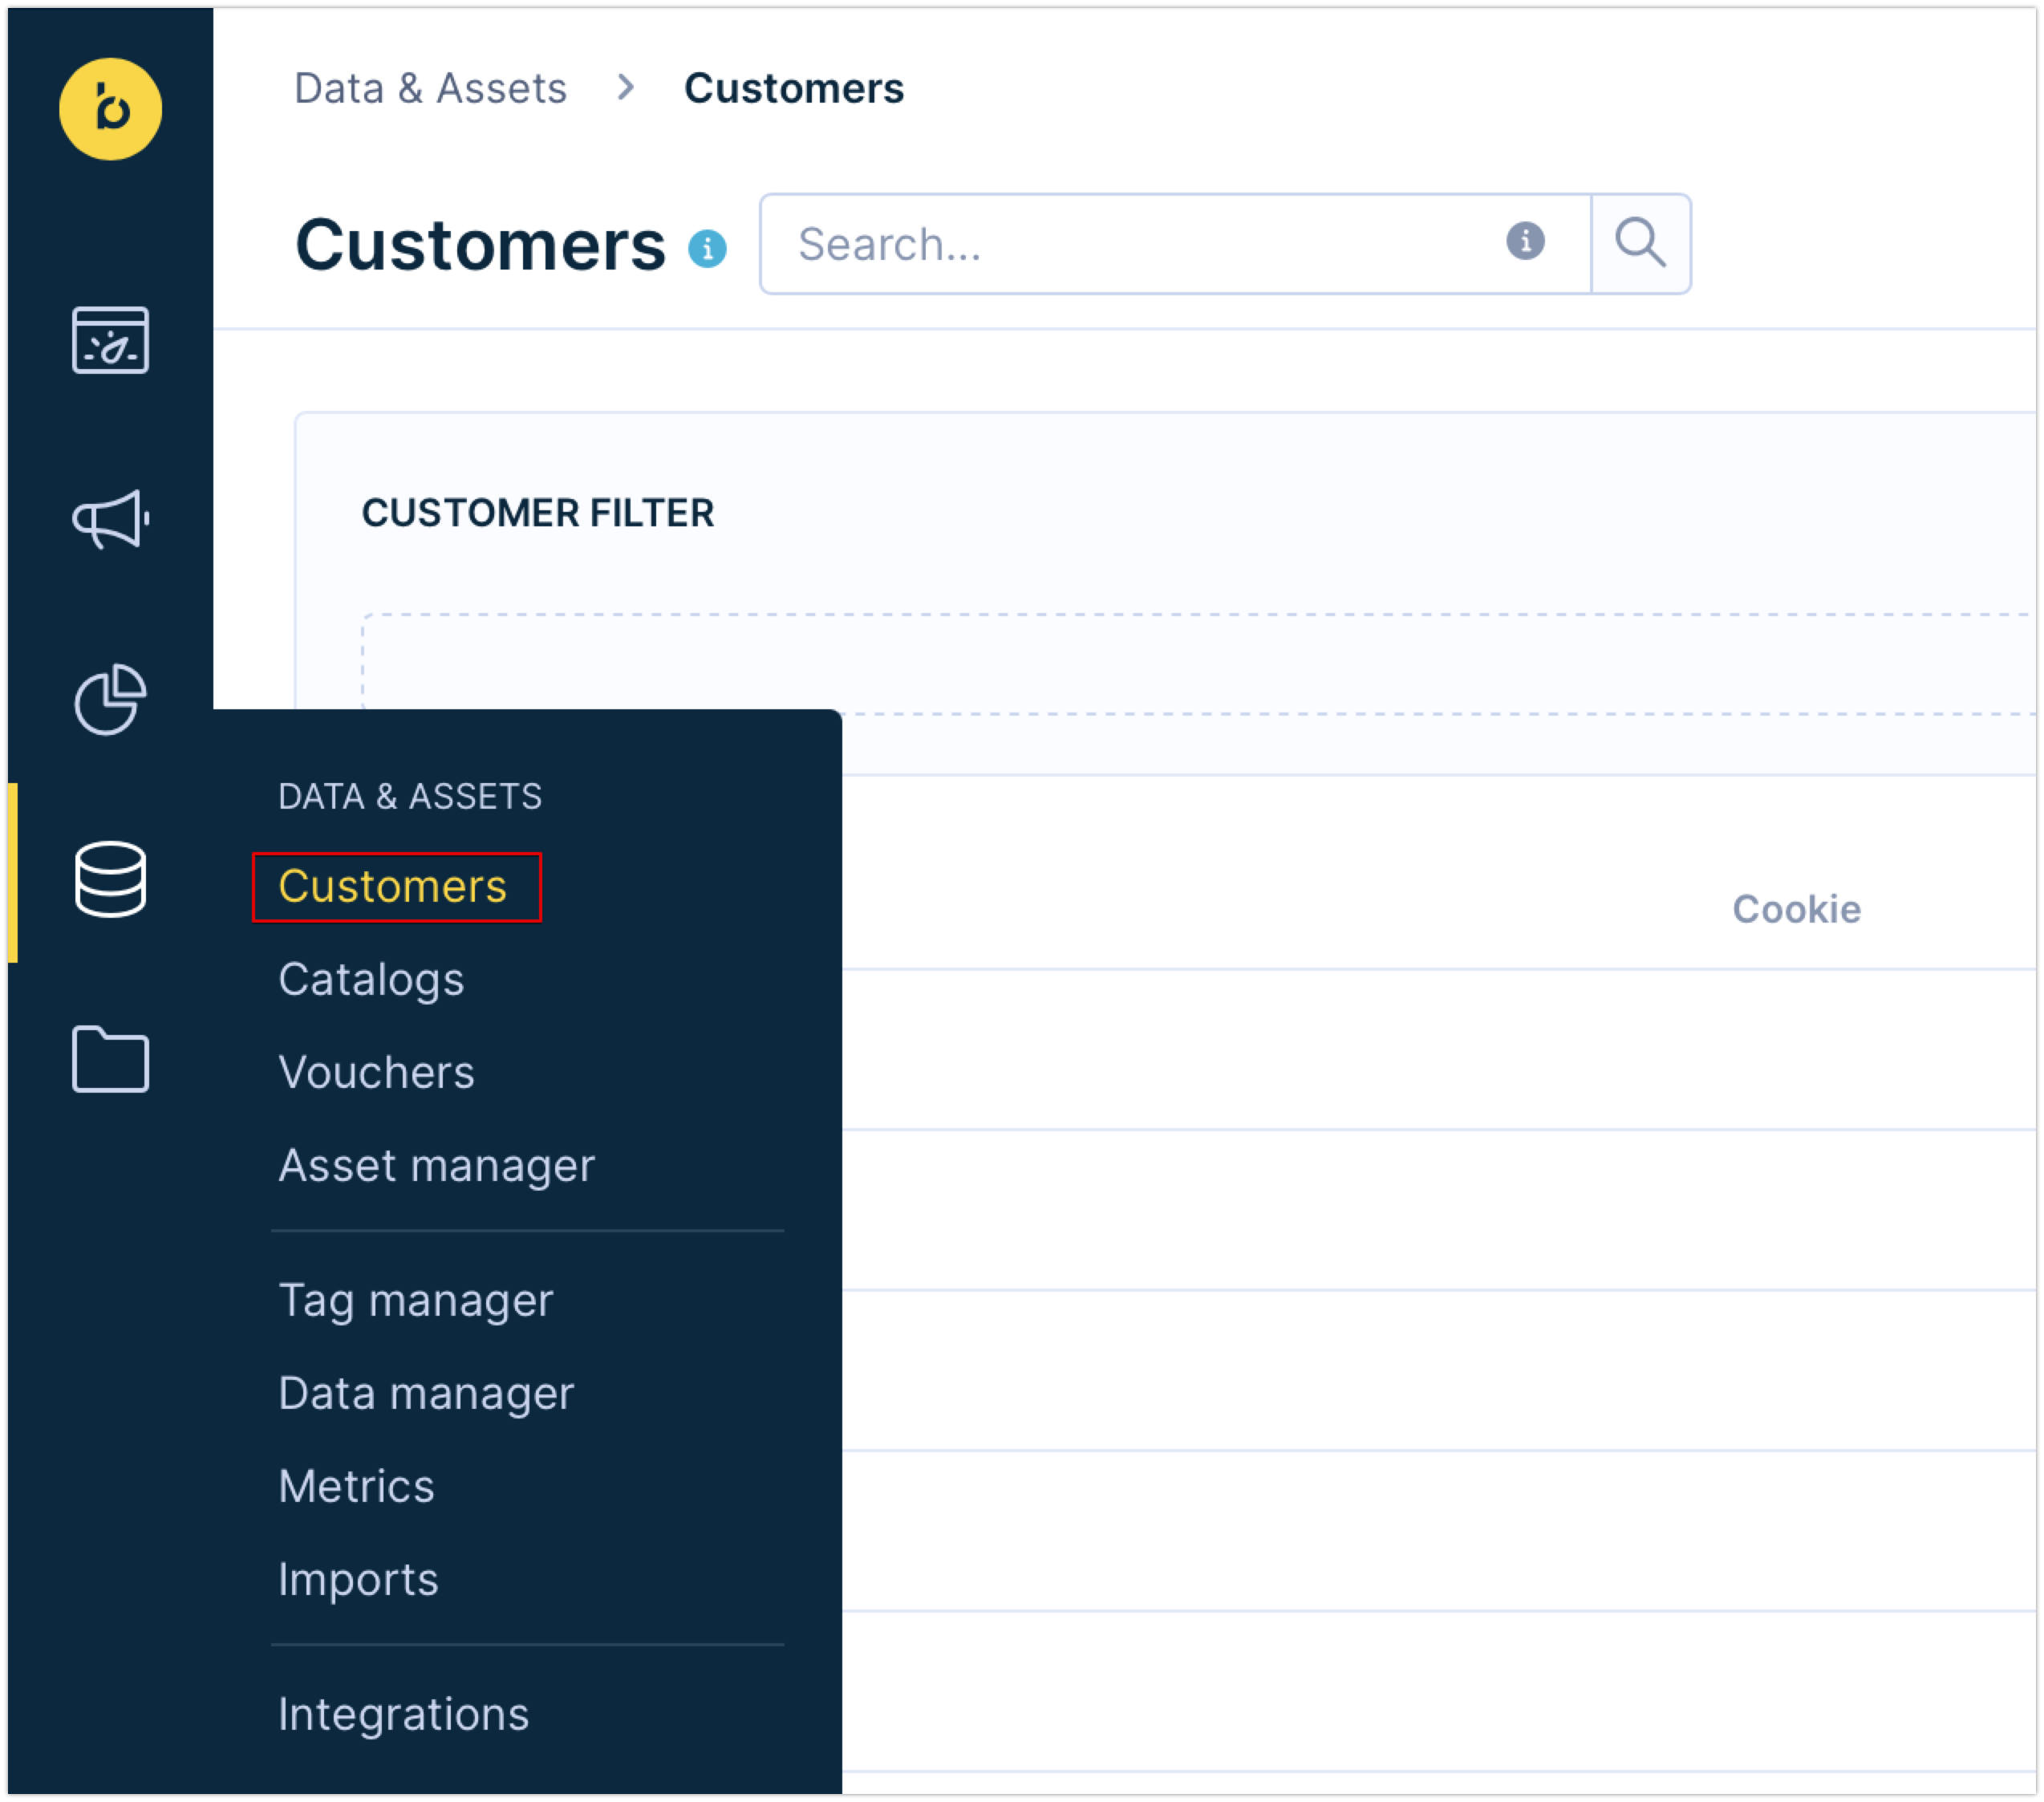Select the Data & Assets database icon

click(110, 879)
